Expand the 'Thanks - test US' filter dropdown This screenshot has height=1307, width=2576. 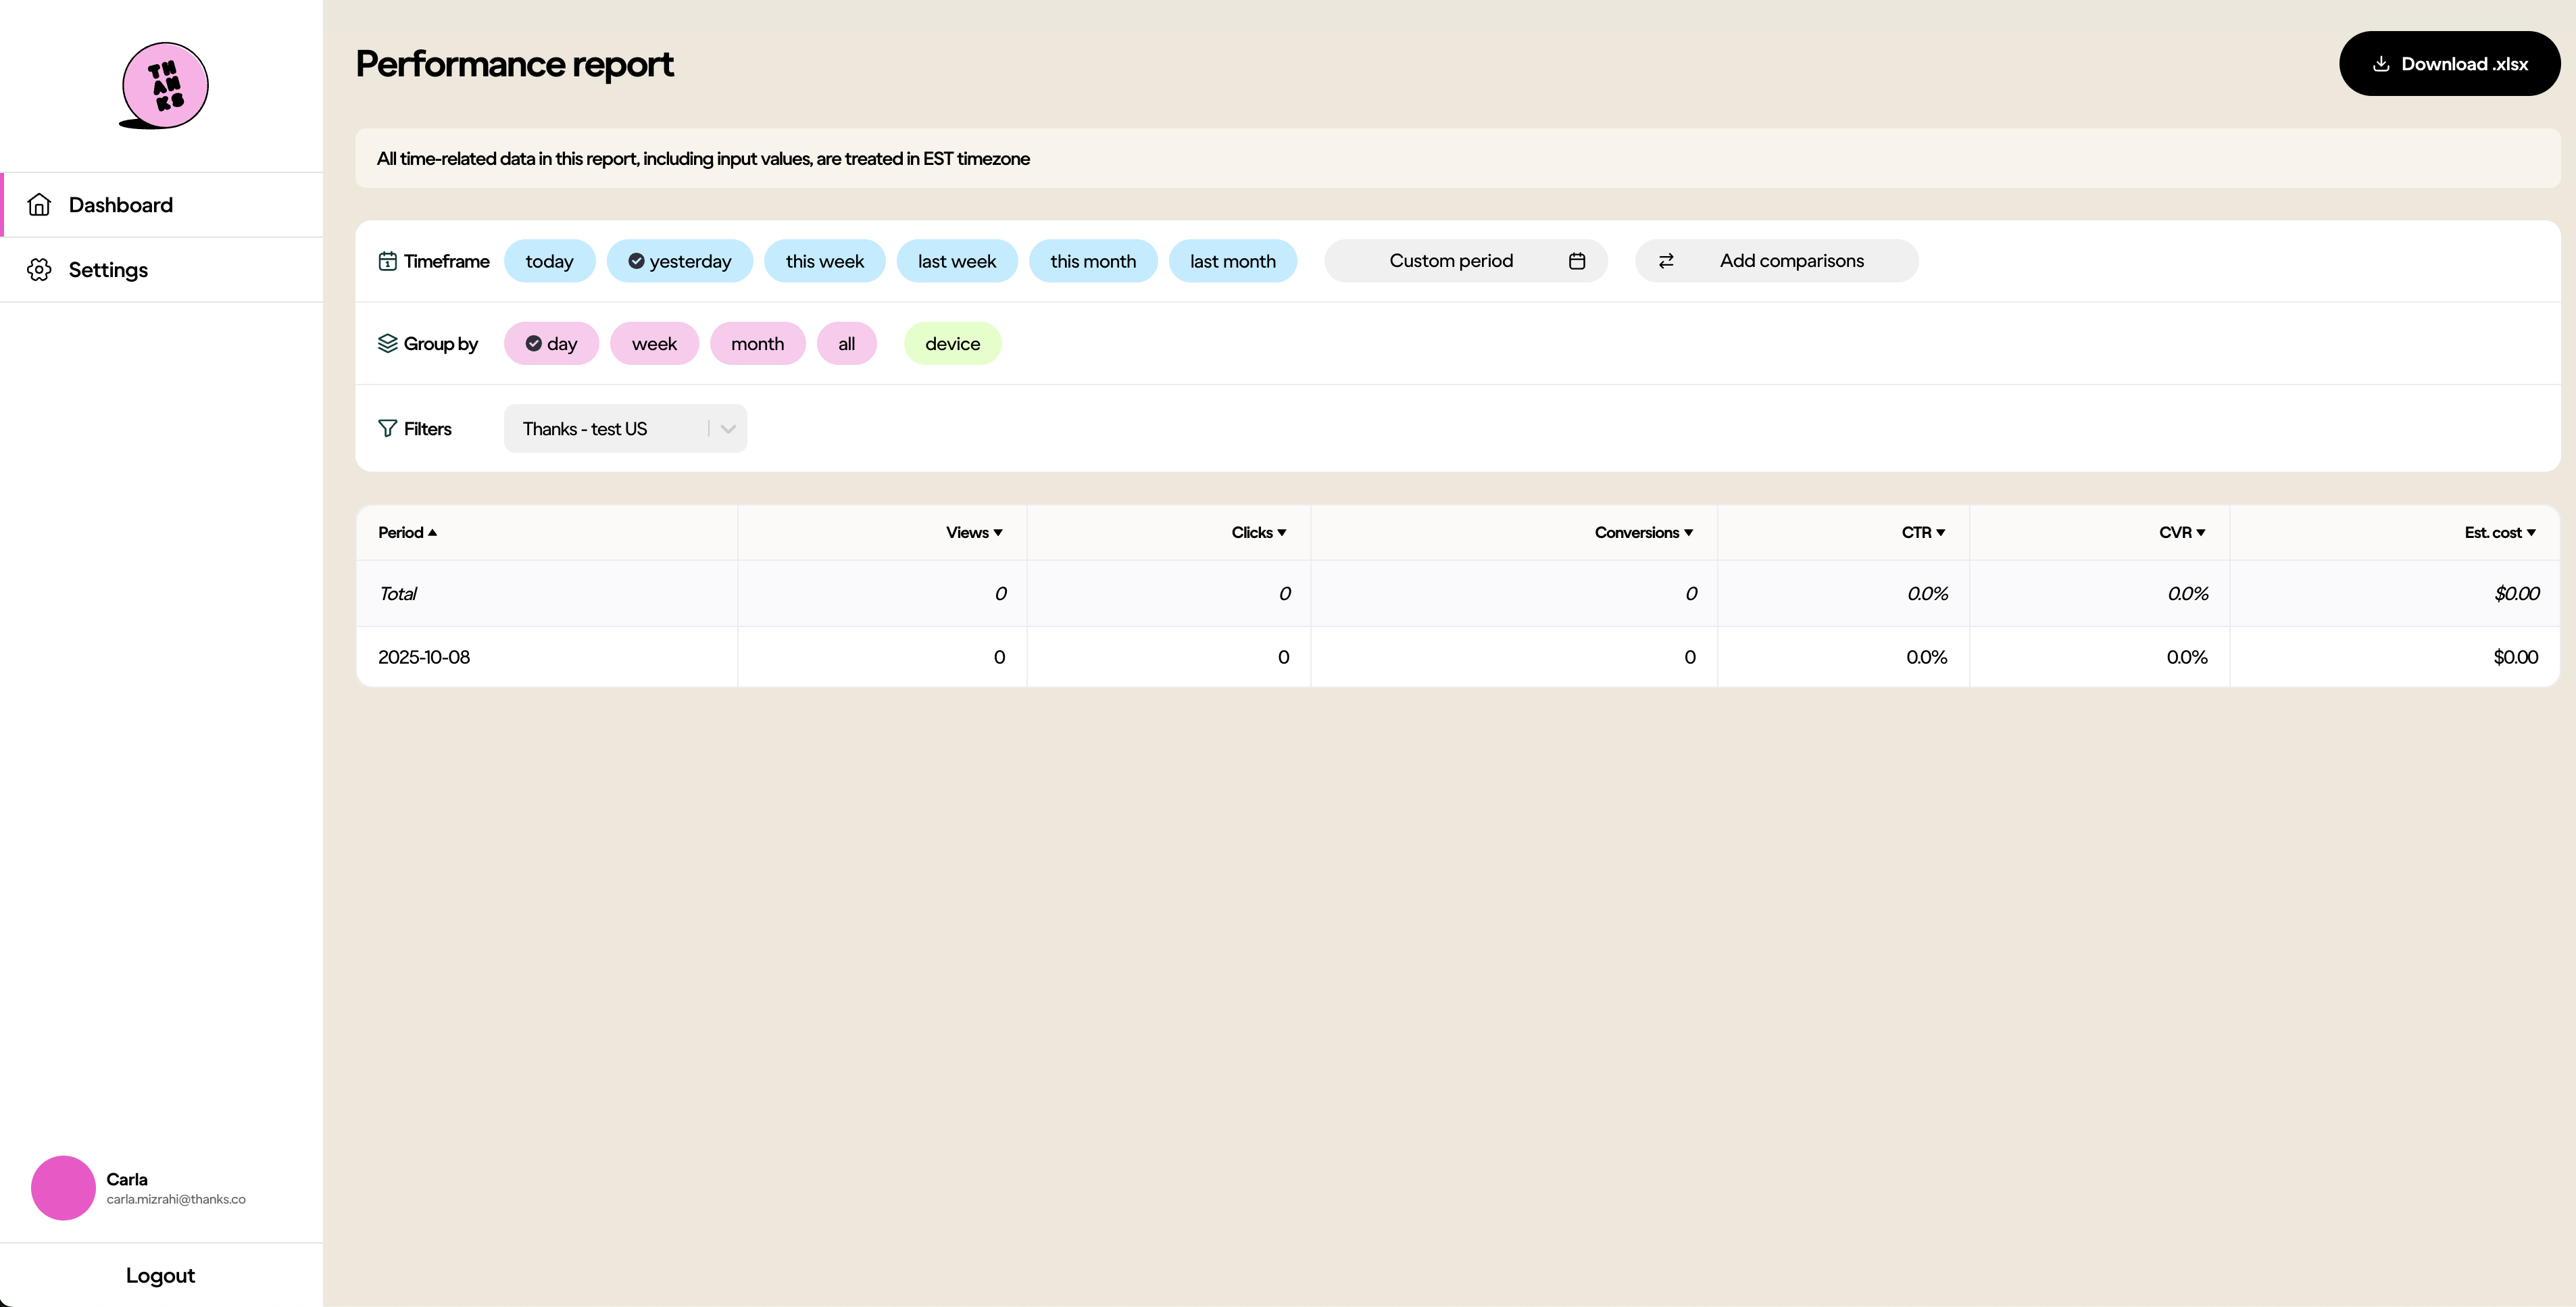tap(728, 429)
